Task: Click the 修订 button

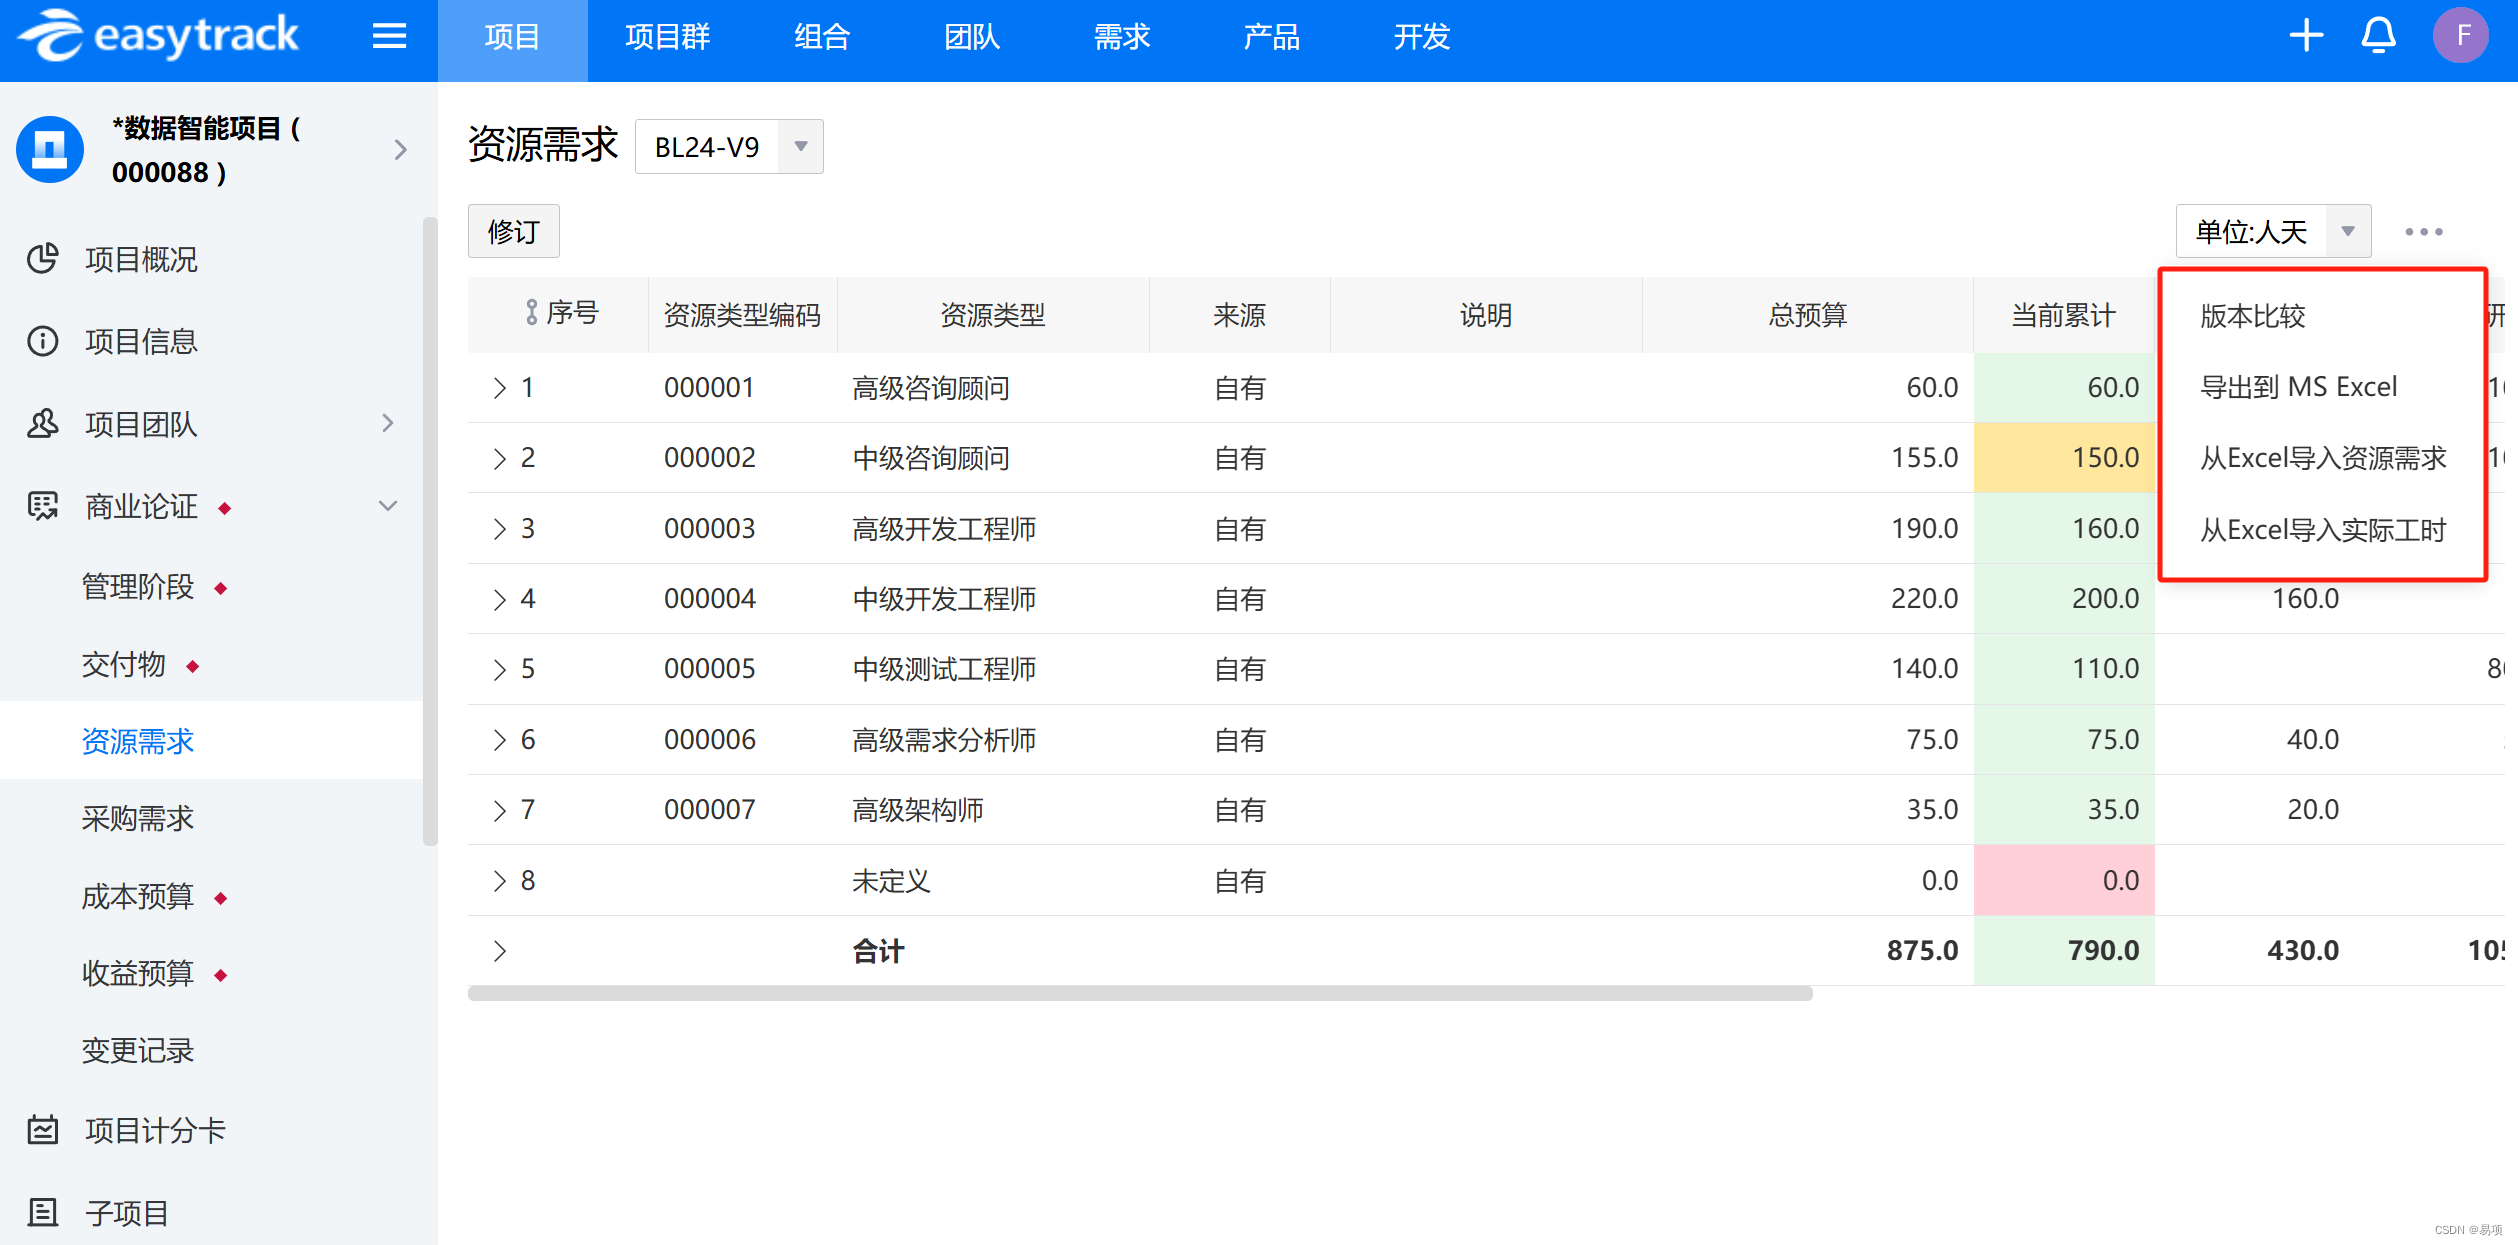Action: click(513, 232)
